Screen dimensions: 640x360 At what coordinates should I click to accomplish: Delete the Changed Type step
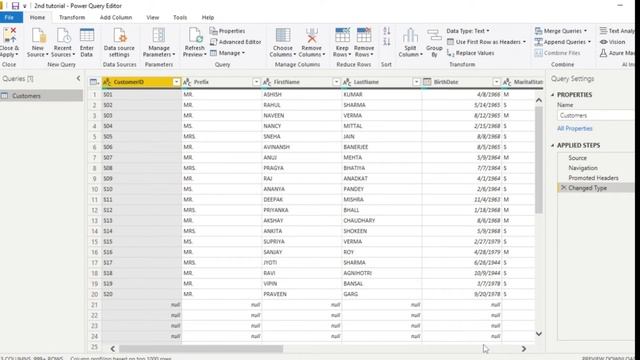point(563,188)
